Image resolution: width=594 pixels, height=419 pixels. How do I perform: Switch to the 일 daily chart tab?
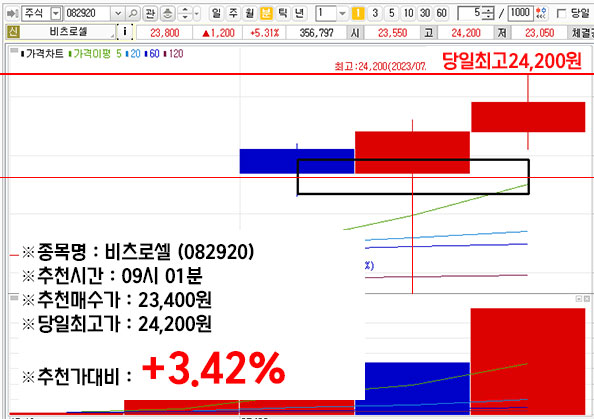point(216,14)
